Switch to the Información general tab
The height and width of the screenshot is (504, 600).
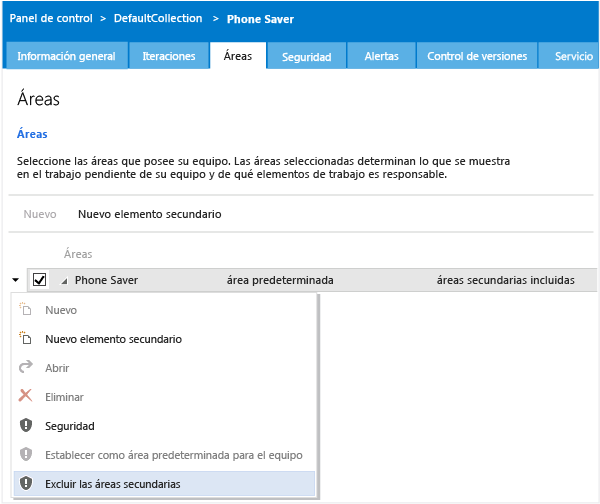(x=66, y=56)
